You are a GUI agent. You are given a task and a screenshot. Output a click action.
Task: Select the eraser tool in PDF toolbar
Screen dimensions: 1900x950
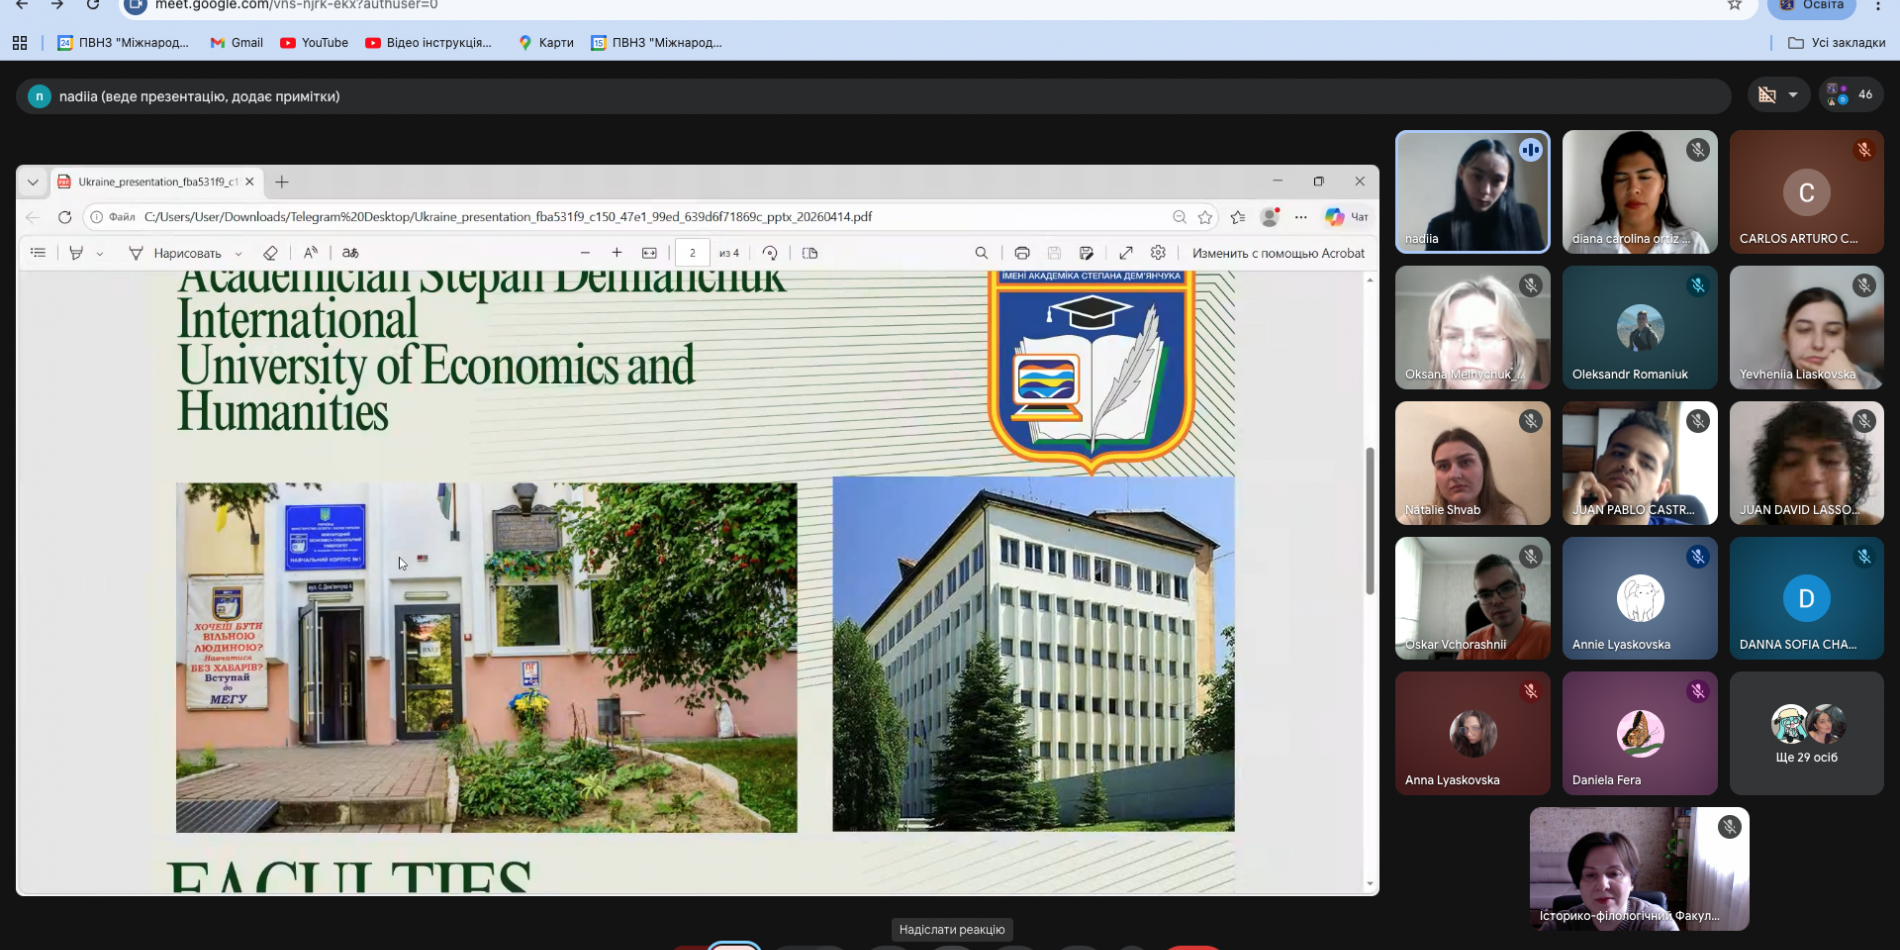click(x=270, y=254)
